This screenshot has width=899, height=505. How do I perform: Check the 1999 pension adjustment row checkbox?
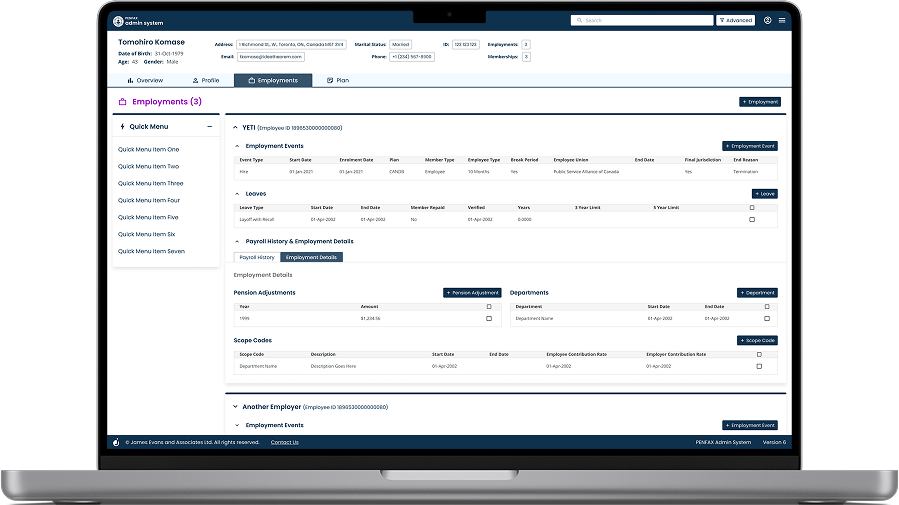(x=489, y=318)
